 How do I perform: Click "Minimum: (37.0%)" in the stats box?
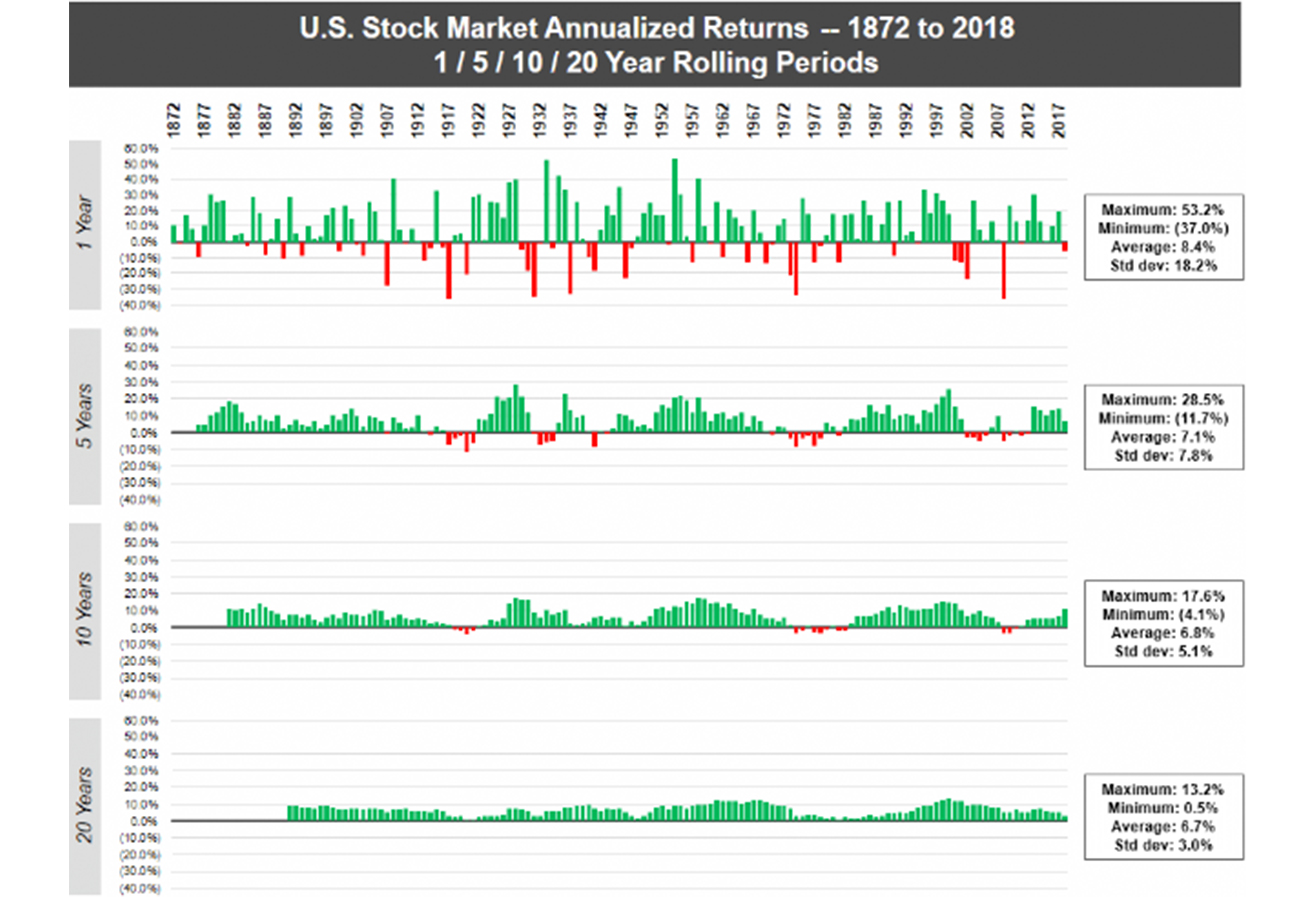coord(1164,227)
